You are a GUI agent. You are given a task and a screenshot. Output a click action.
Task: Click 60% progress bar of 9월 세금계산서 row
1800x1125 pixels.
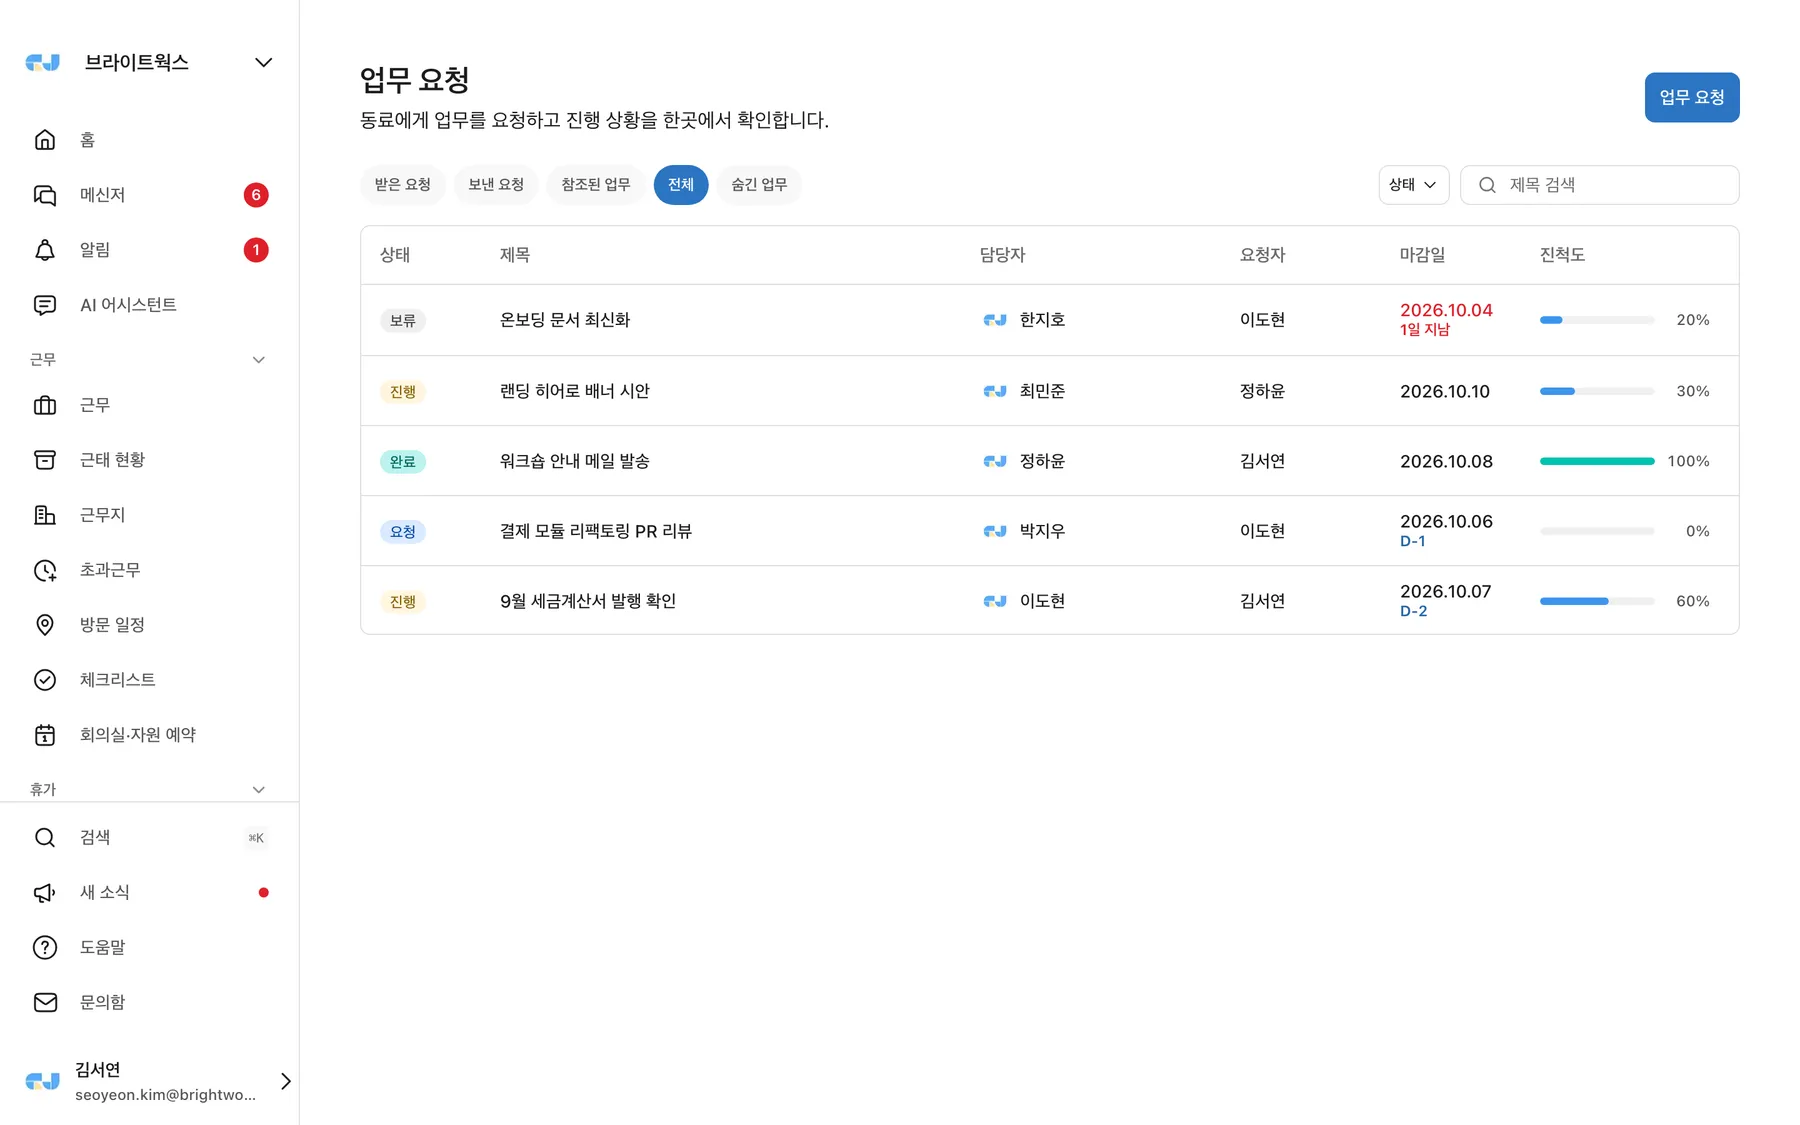(x=1597, y=601)
